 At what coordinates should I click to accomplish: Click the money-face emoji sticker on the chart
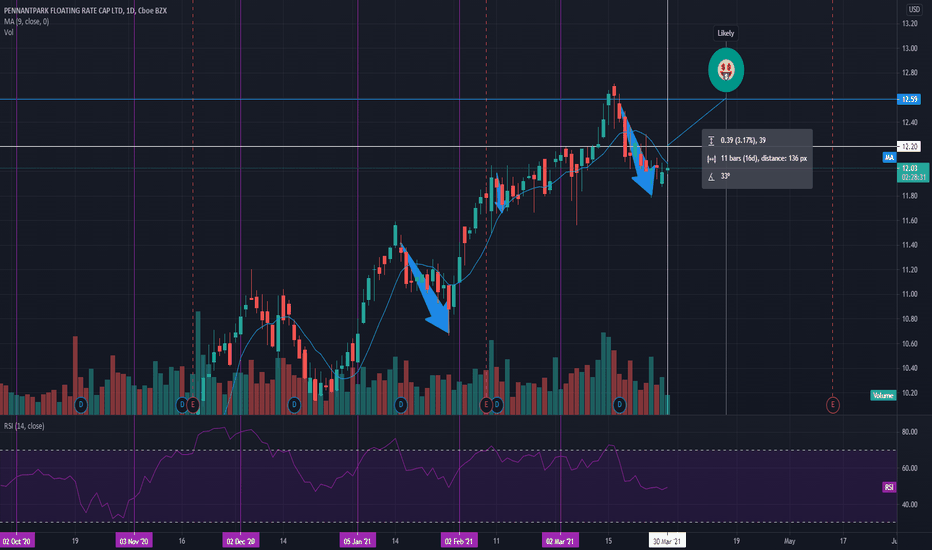pos(726,70)
